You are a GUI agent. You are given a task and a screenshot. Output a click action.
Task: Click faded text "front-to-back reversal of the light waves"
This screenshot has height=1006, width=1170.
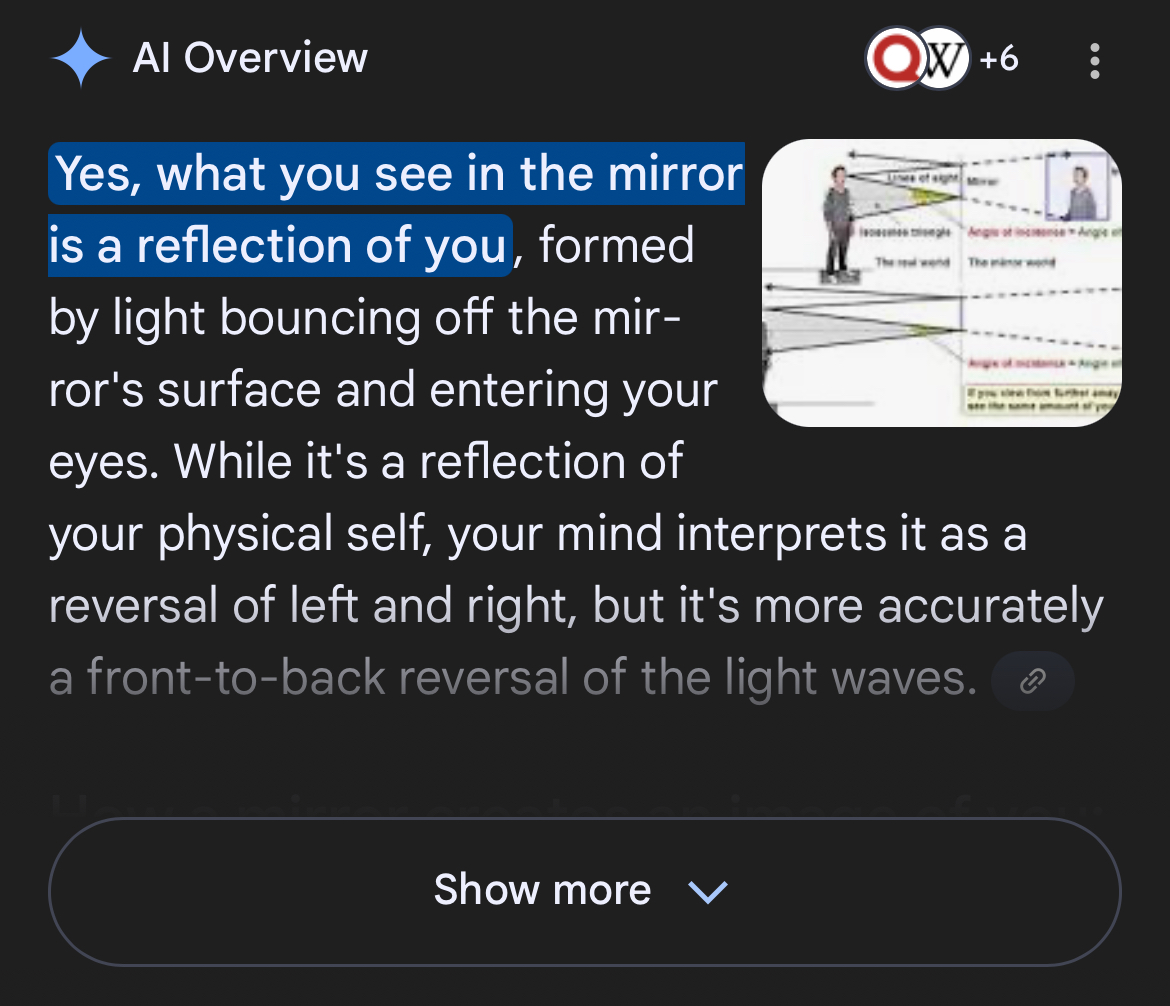(530, 678)
